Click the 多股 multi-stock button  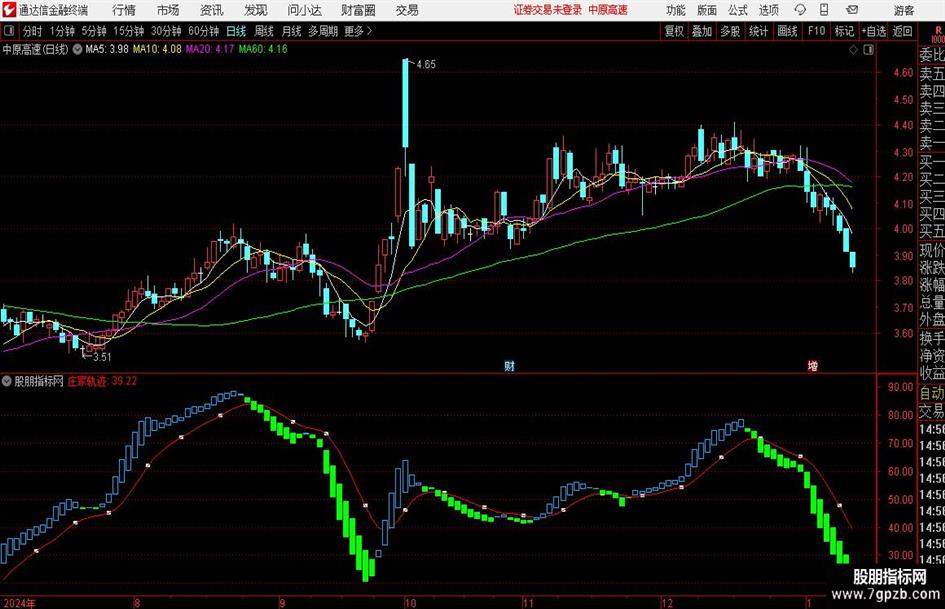click(730, 31)
